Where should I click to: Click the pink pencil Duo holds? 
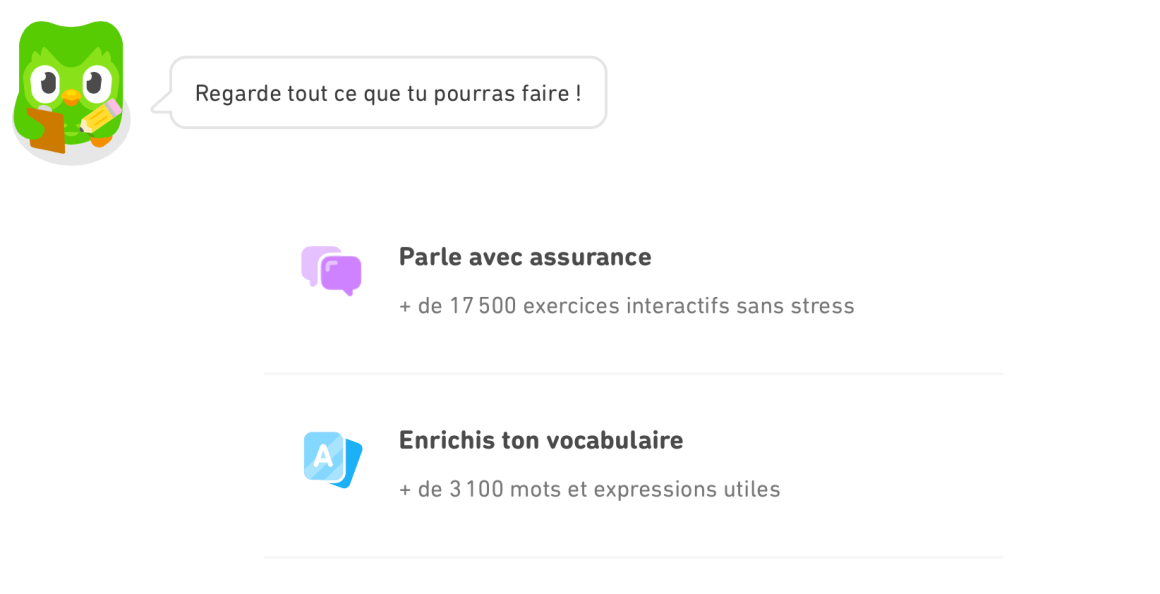coord(102,115)
